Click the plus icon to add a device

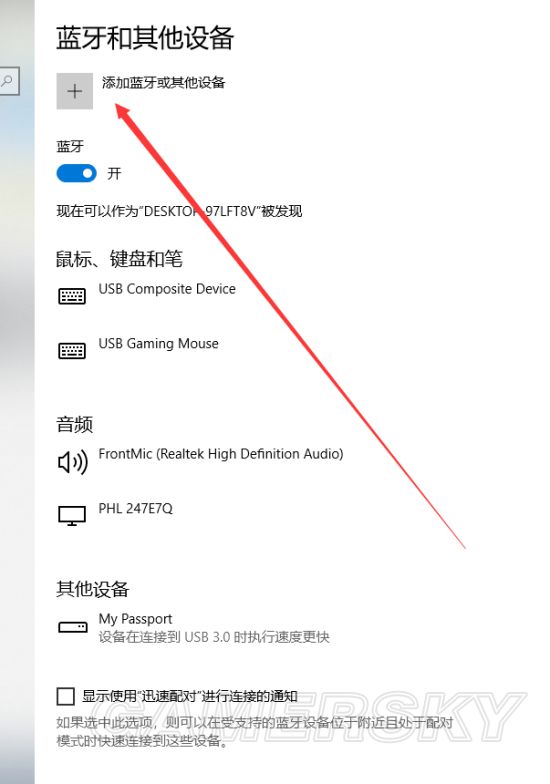tap(74, 91)
